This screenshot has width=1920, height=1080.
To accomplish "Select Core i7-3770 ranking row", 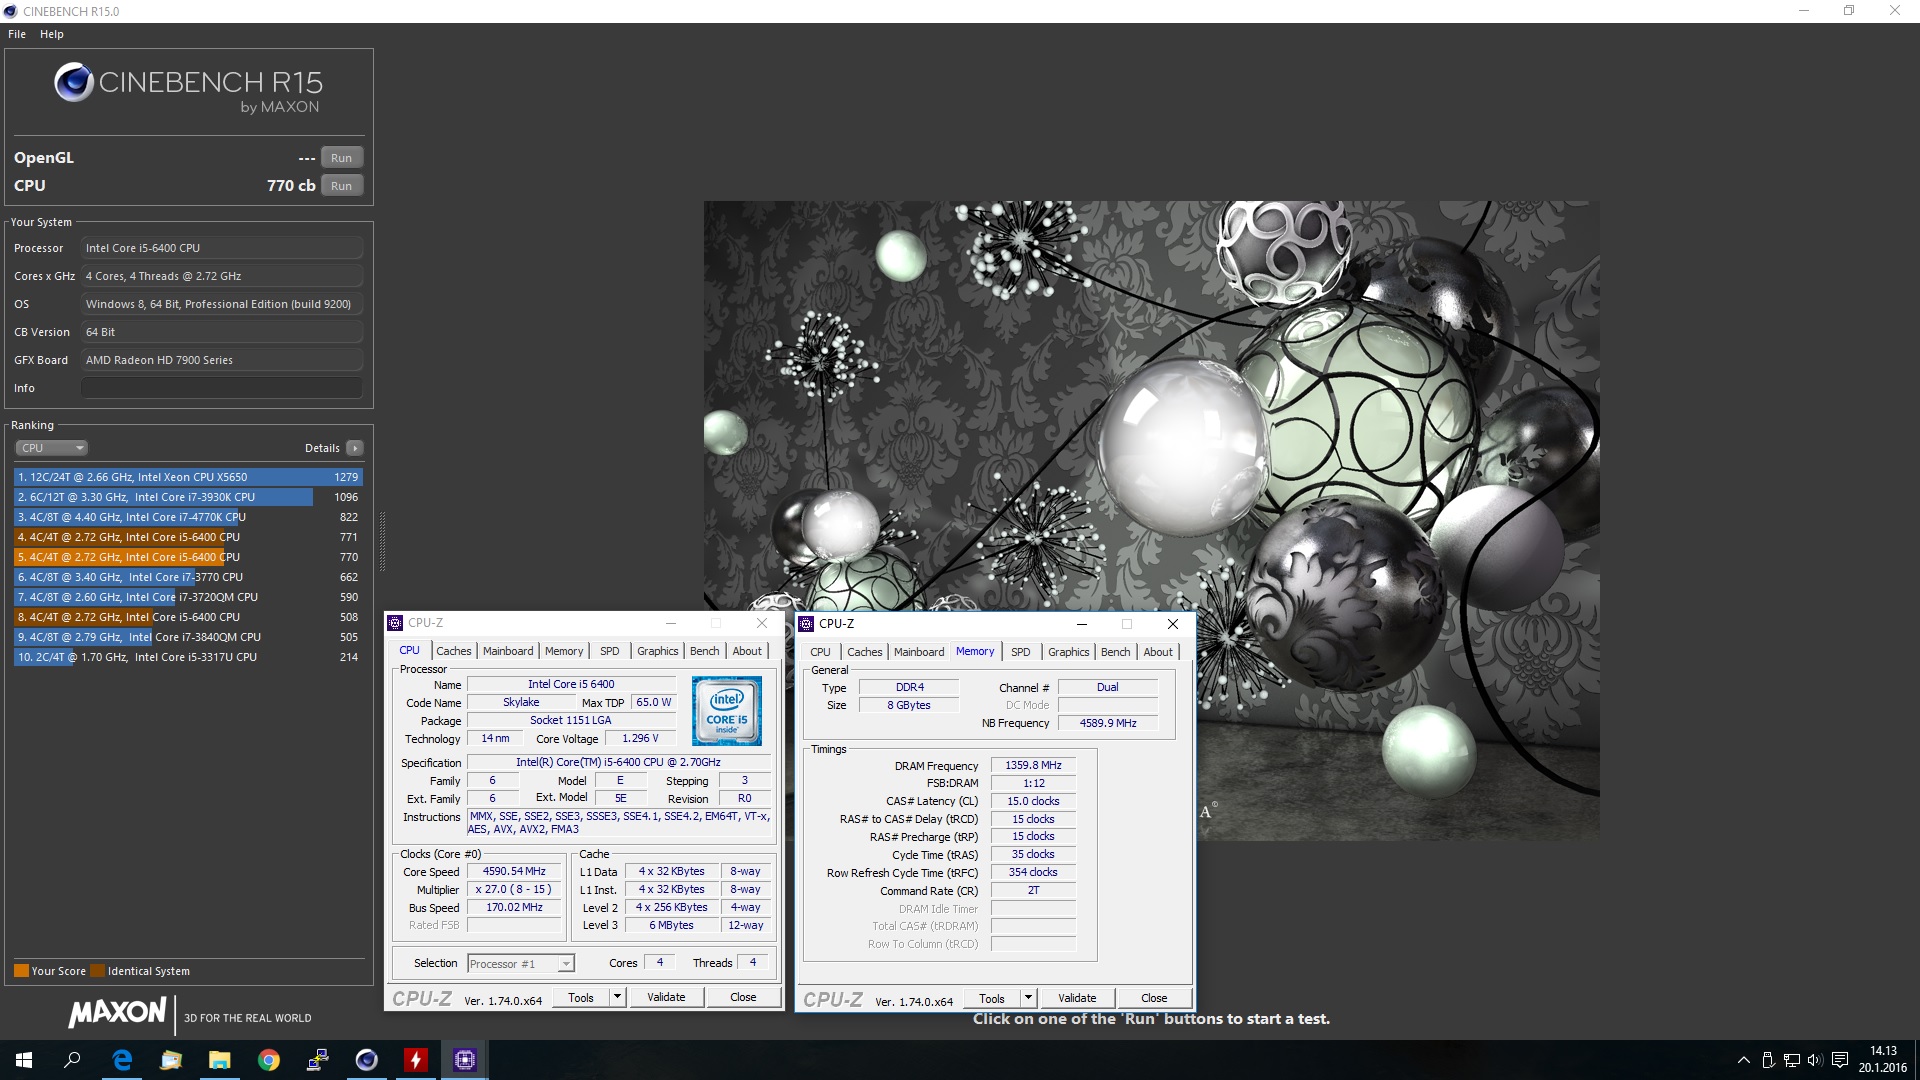I will [x=188, y=577].
